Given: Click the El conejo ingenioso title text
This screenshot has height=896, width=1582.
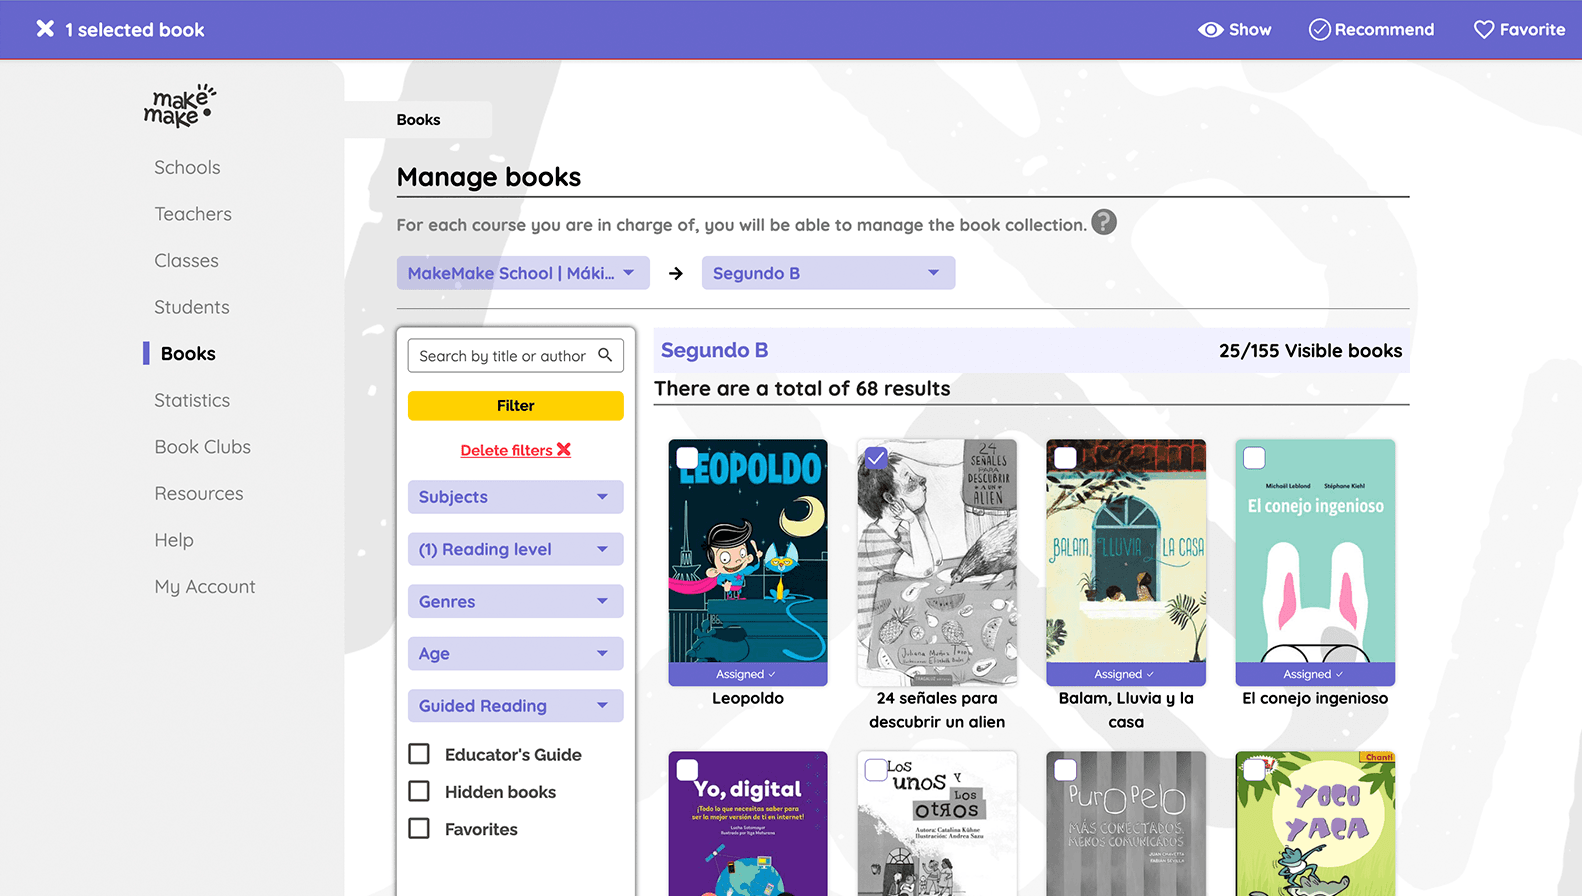Looking at the screenshot, I should pyautogui.click(x=1315, y=698).
